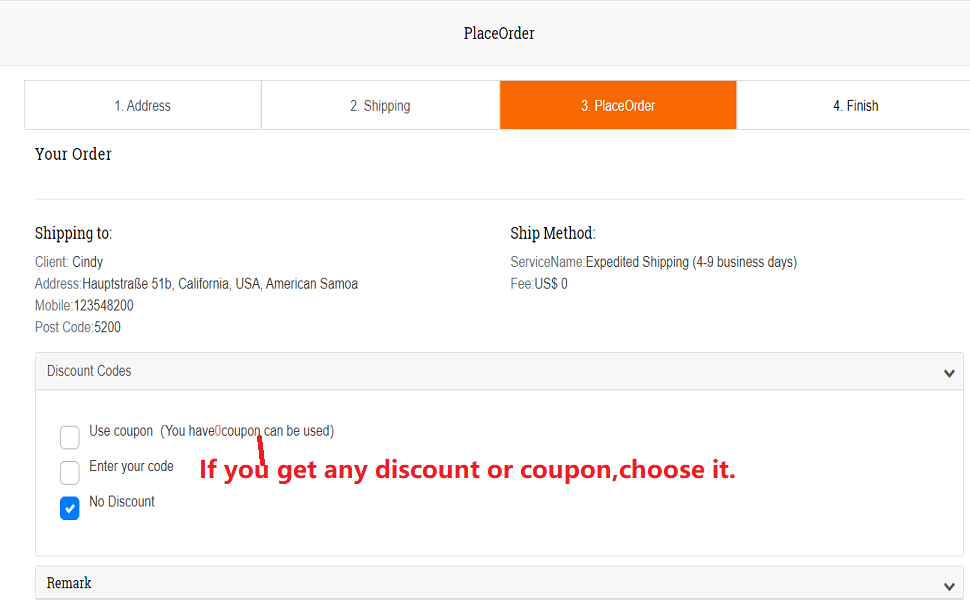
Task: Click the Expedited Shipping service name
Action: point(691,262)
